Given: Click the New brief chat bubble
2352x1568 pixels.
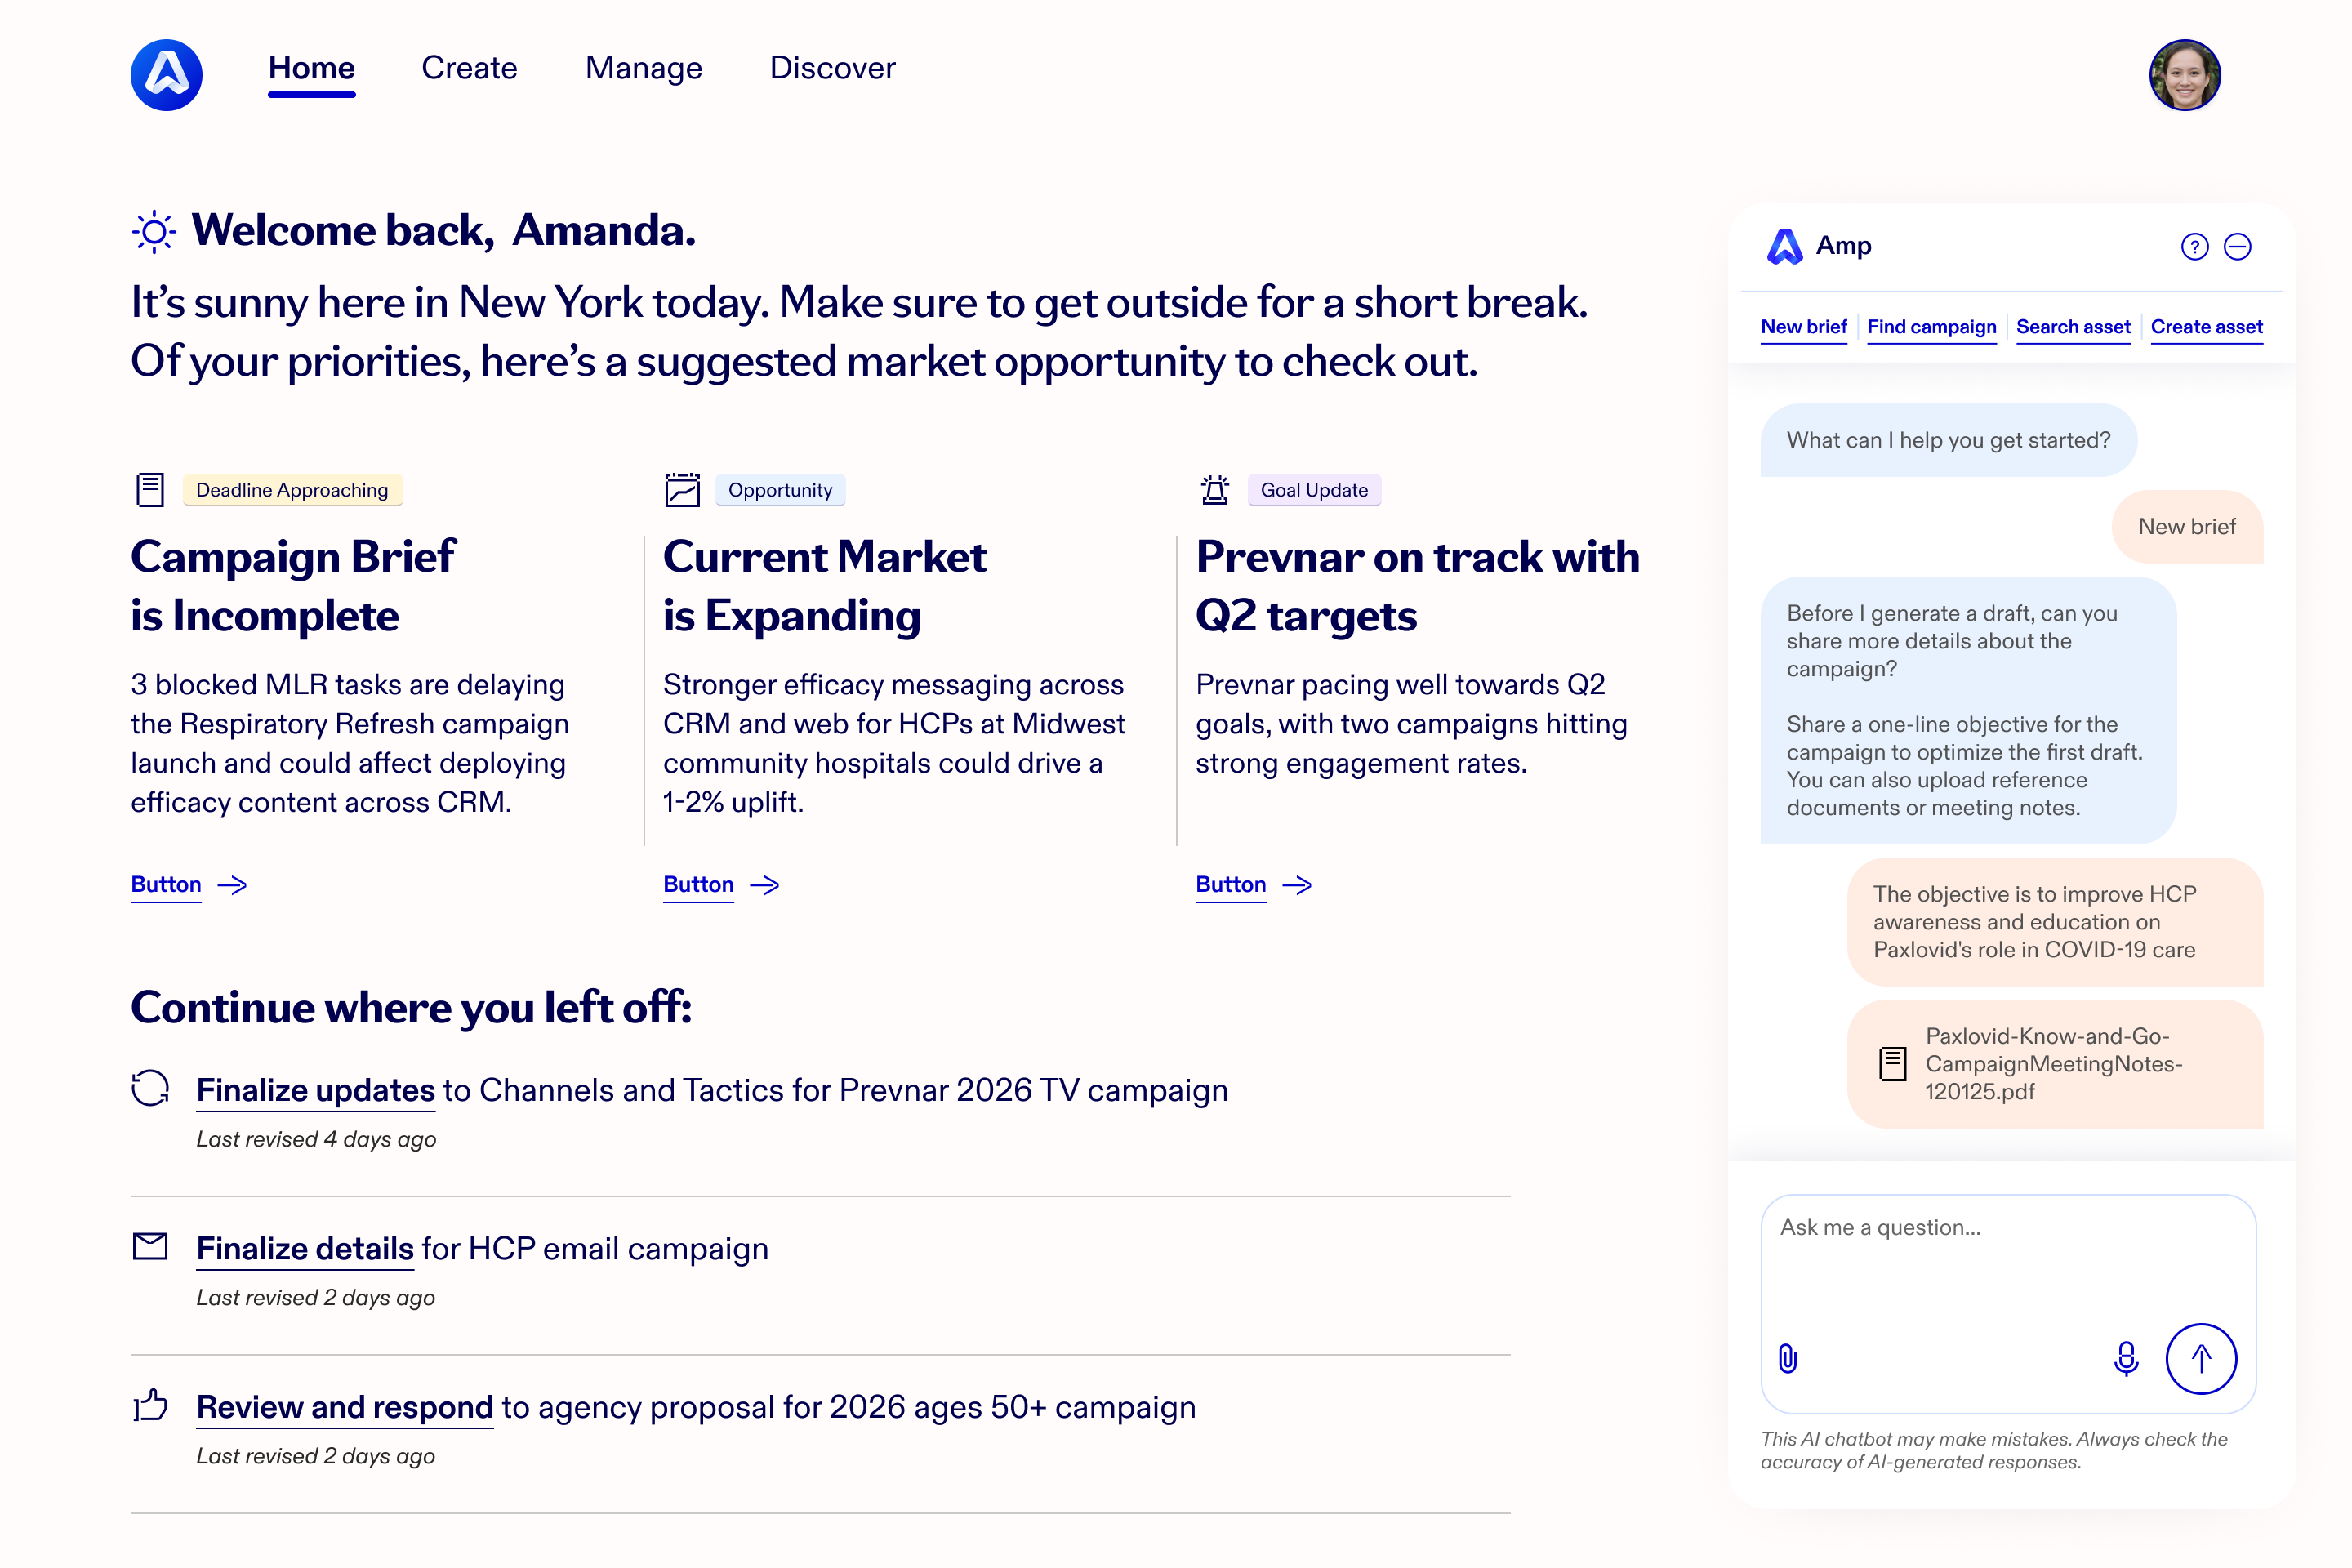Looking at the screenshot, I should pyautogui.click(x=2187, y=527).
